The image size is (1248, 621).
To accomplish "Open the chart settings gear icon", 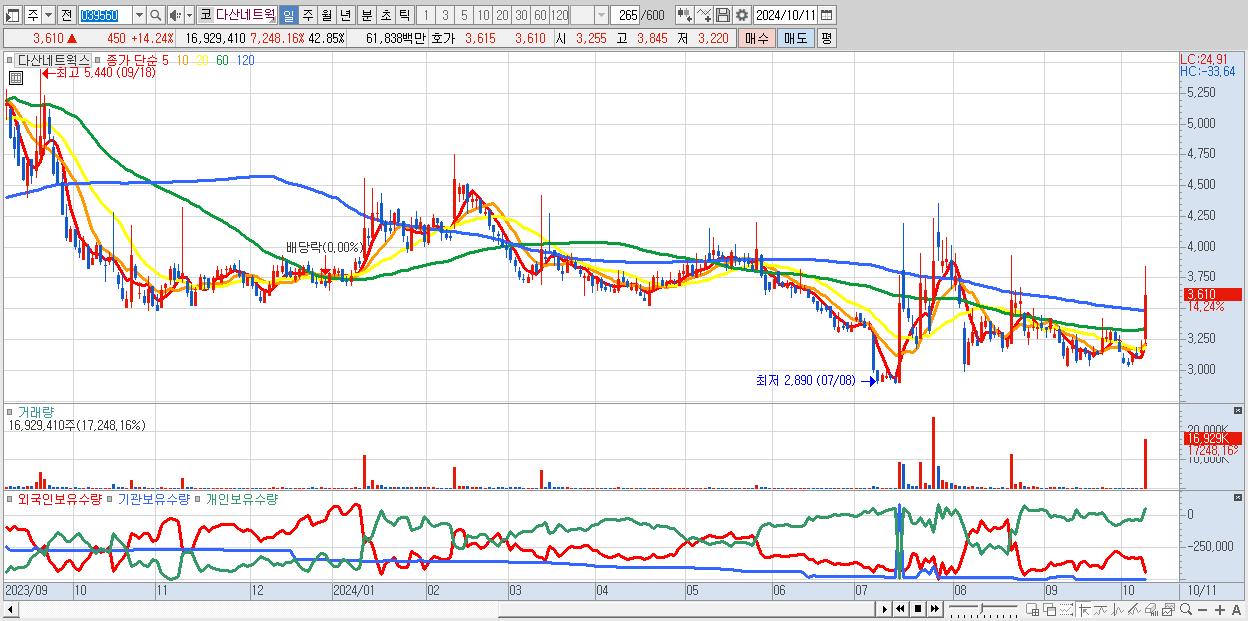I will (741, 15).
